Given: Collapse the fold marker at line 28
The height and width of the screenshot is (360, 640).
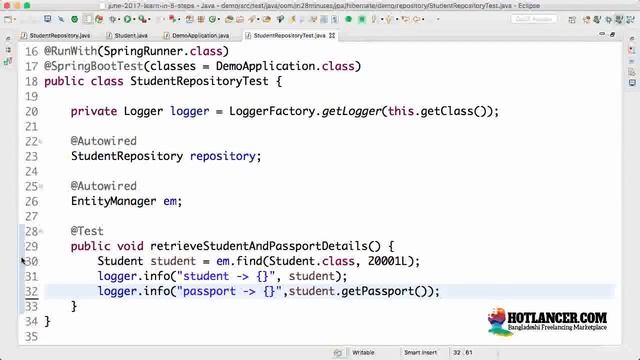Looking at the screenshot, I should (41, 232).
